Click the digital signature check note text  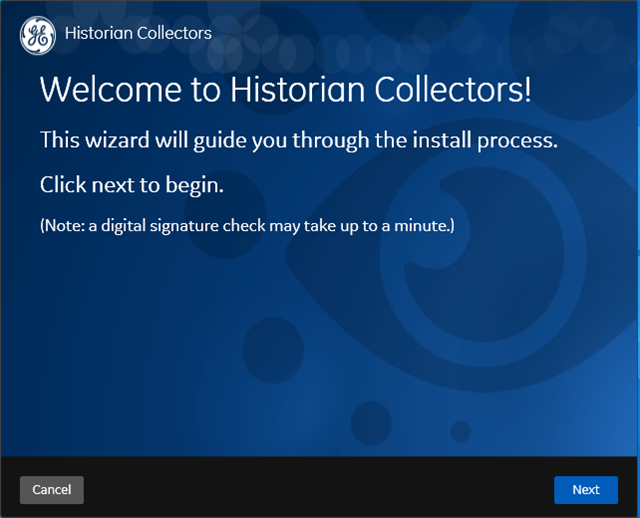point(247,226)
